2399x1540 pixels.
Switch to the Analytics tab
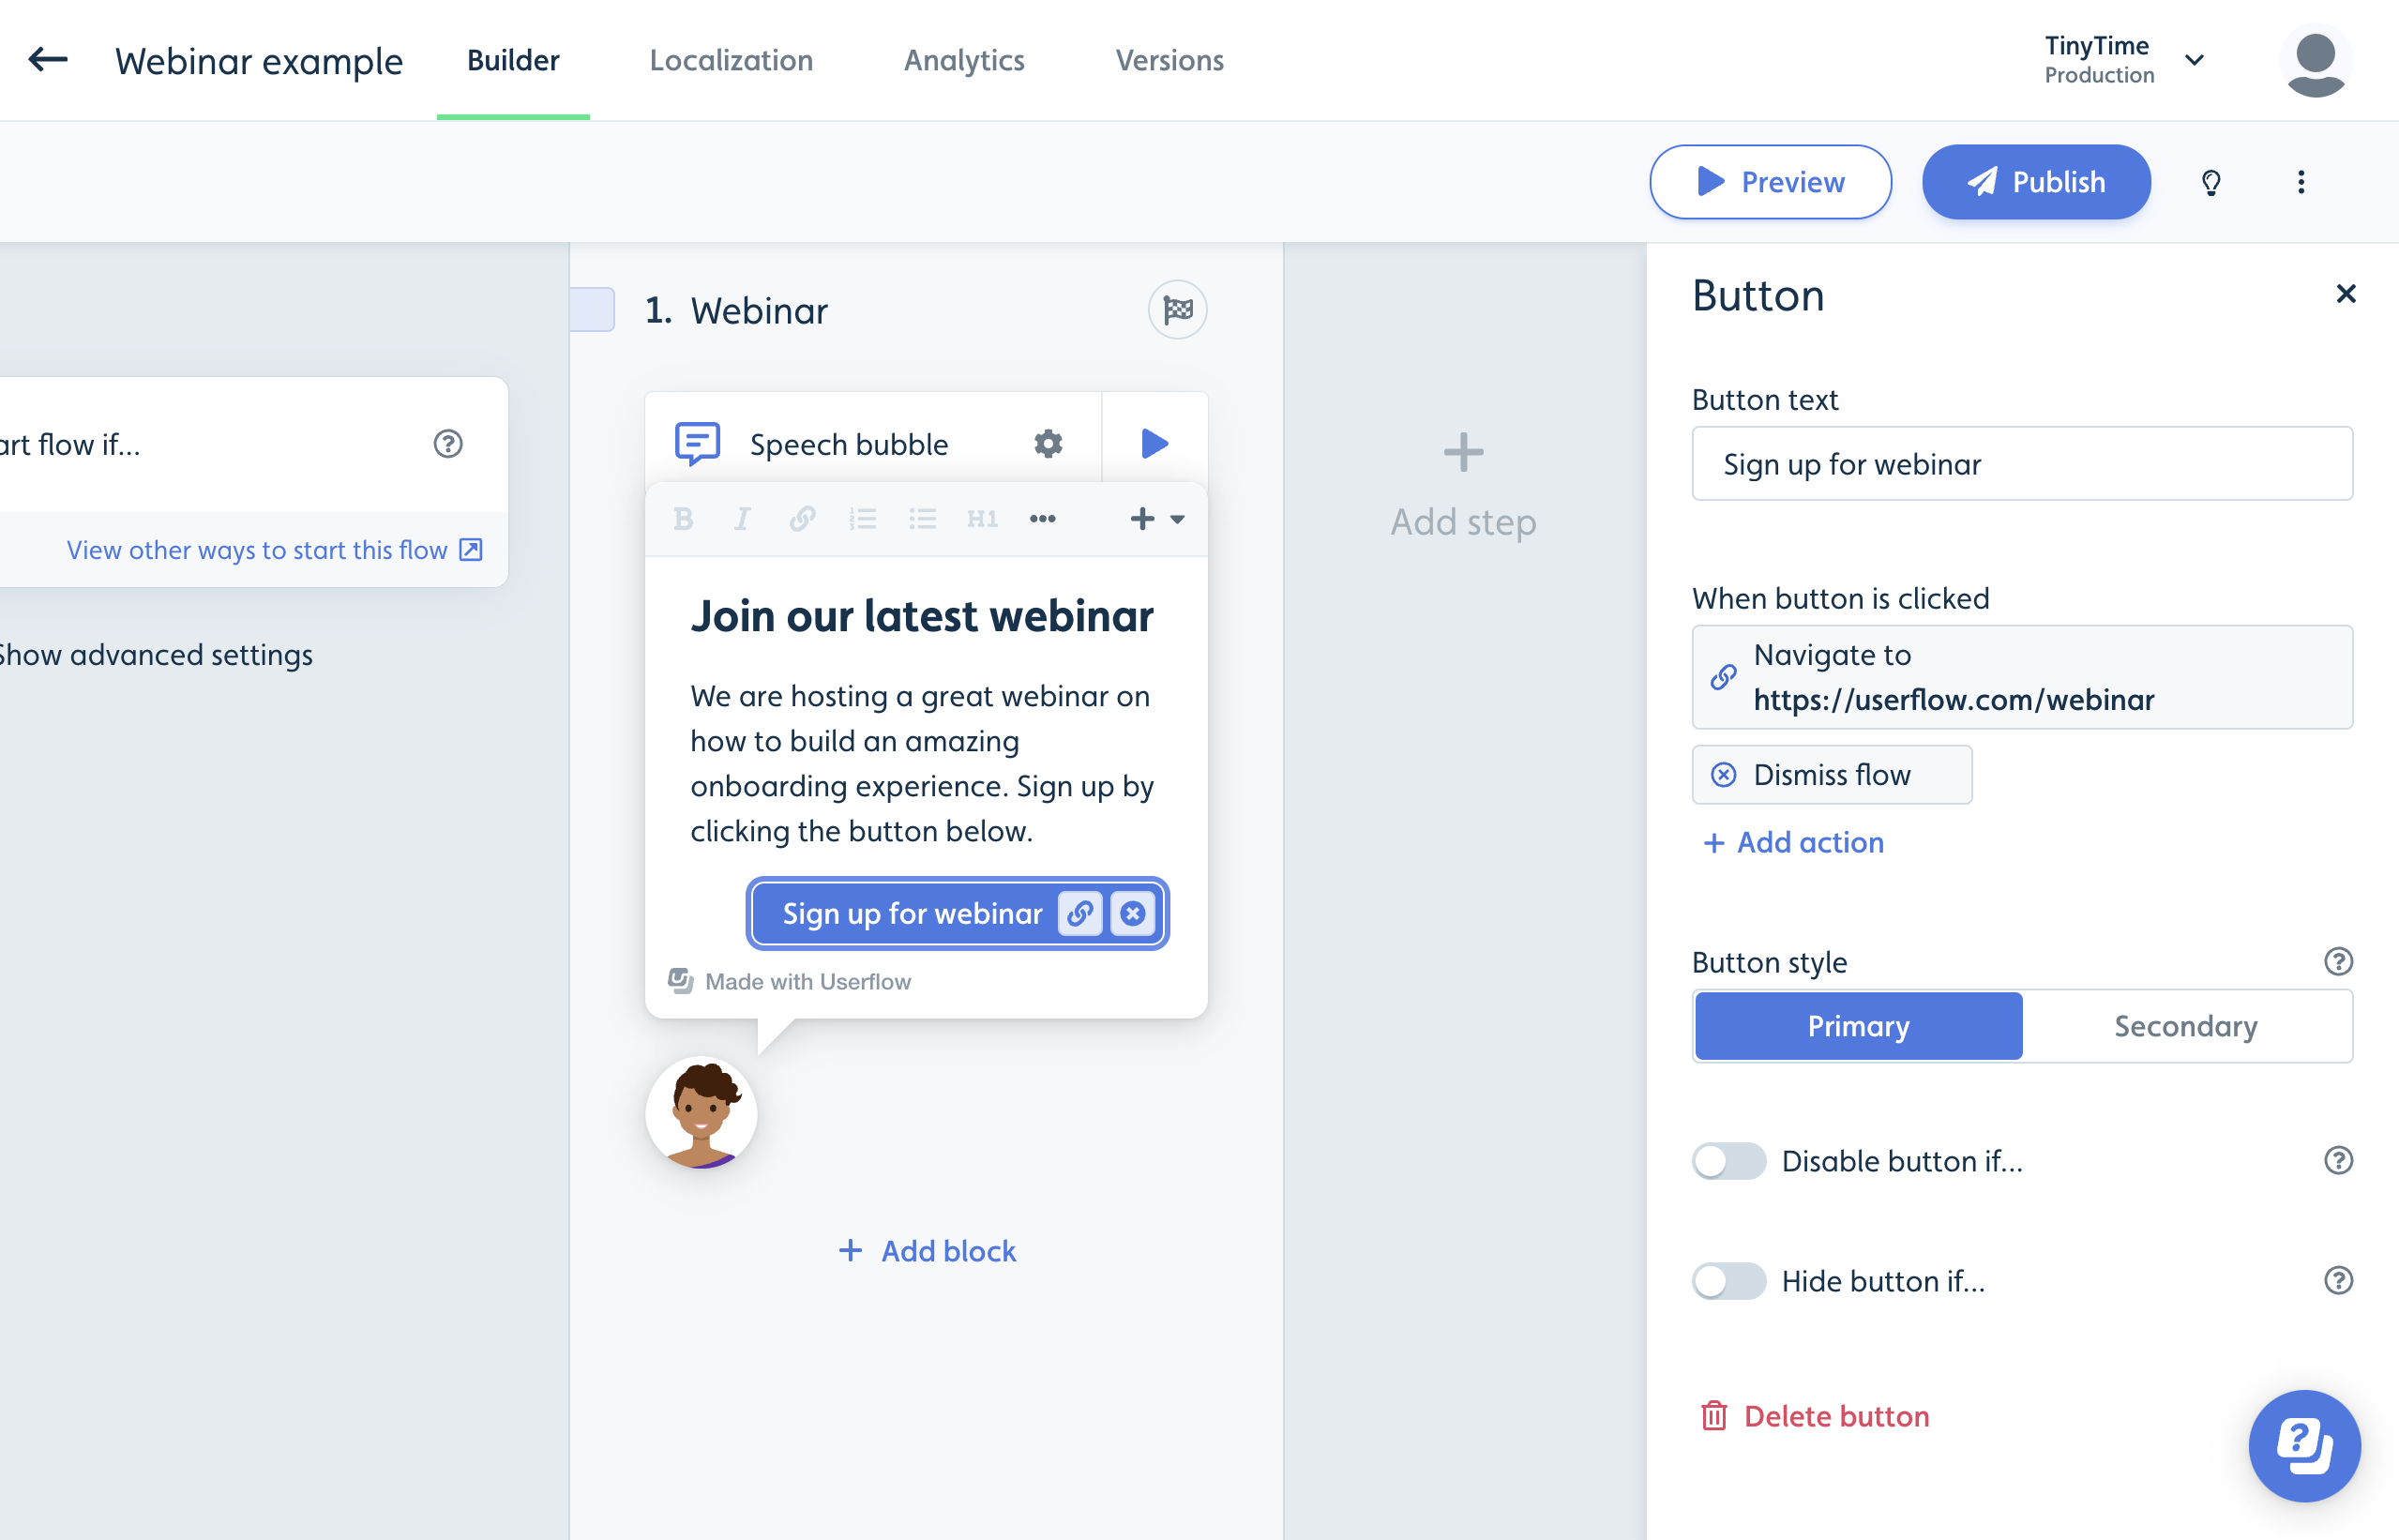[x=963, y=59]
